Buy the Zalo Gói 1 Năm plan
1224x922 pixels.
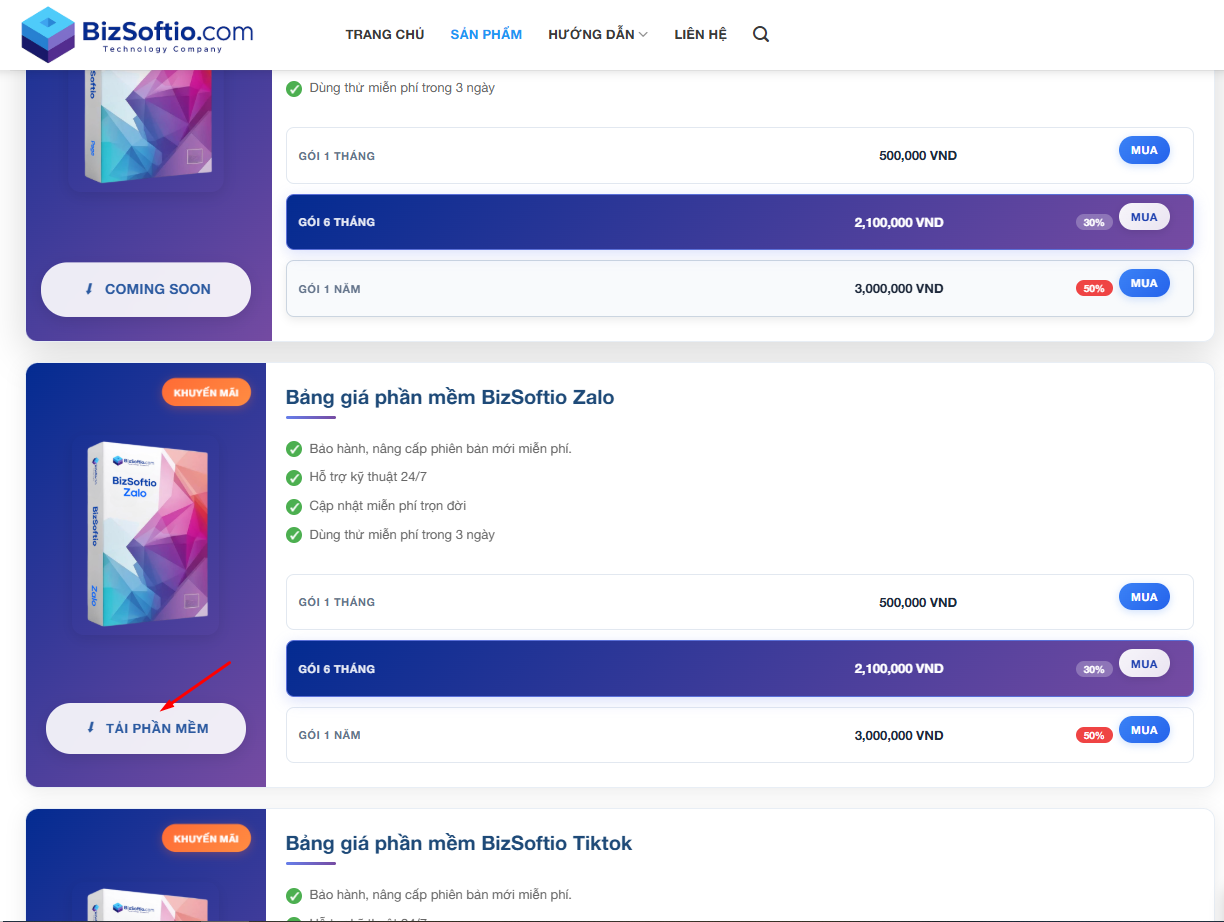click(x=1143, y=730)
